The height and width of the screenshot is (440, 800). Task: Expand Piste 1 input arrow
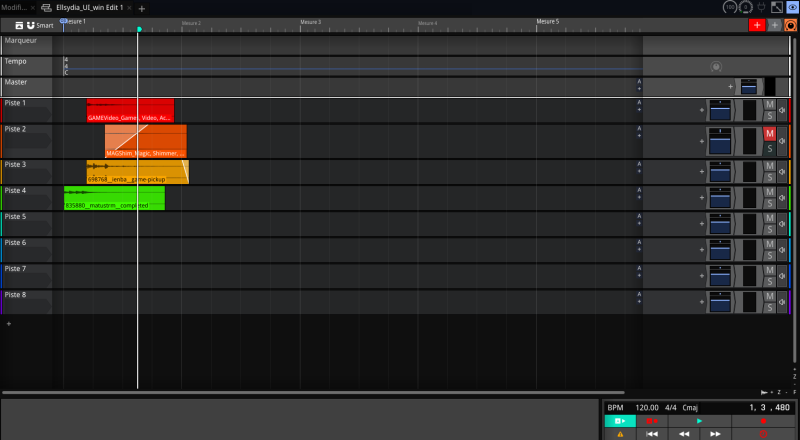(27, 115)
